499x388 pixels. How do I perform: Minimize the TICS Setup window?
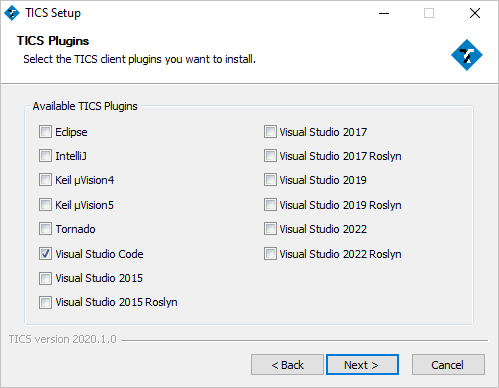click(384, 13)
